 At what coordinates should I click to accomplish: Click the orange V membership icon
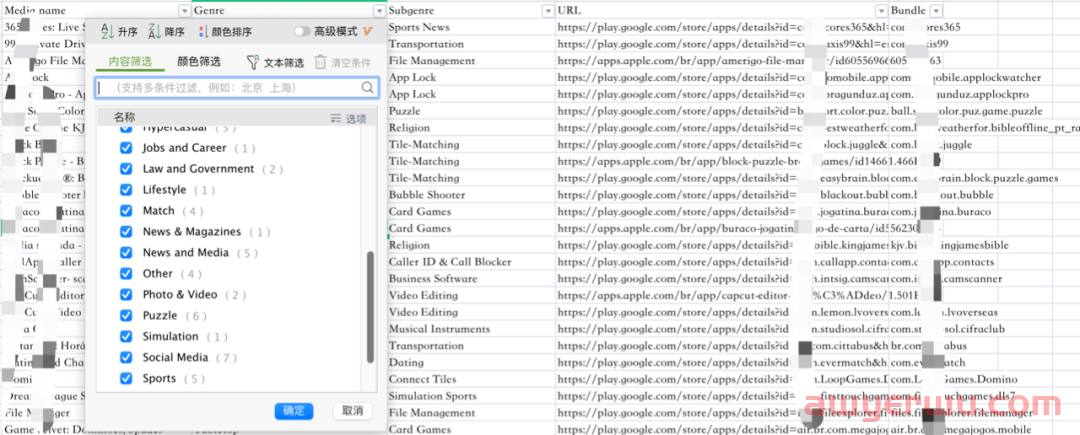pos(367,32)
